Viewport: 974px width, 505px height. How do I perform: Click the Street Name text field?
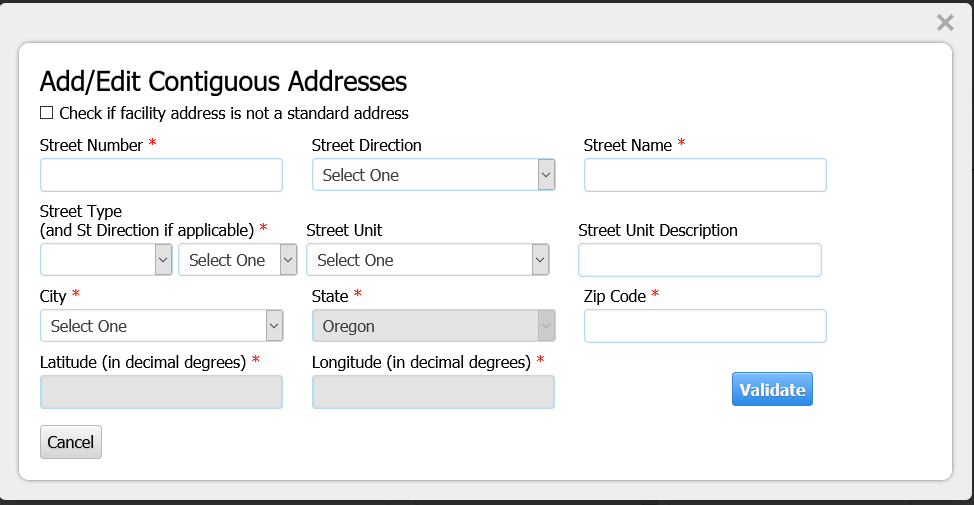coord(705,175)
